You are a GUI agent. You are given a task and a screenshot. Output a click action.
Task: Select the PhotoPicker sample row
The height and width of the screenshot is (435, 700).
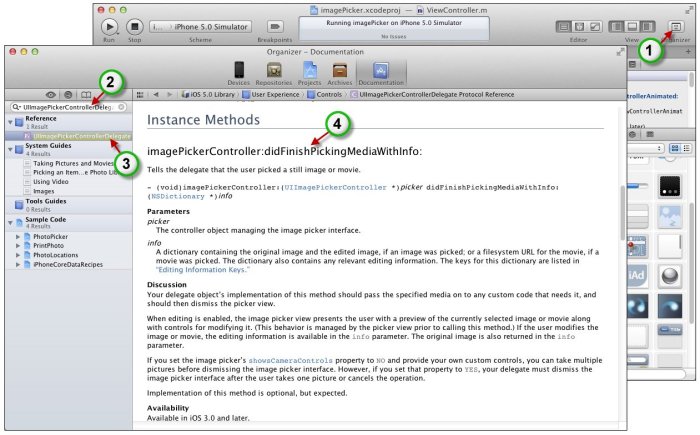coord(69,237)
